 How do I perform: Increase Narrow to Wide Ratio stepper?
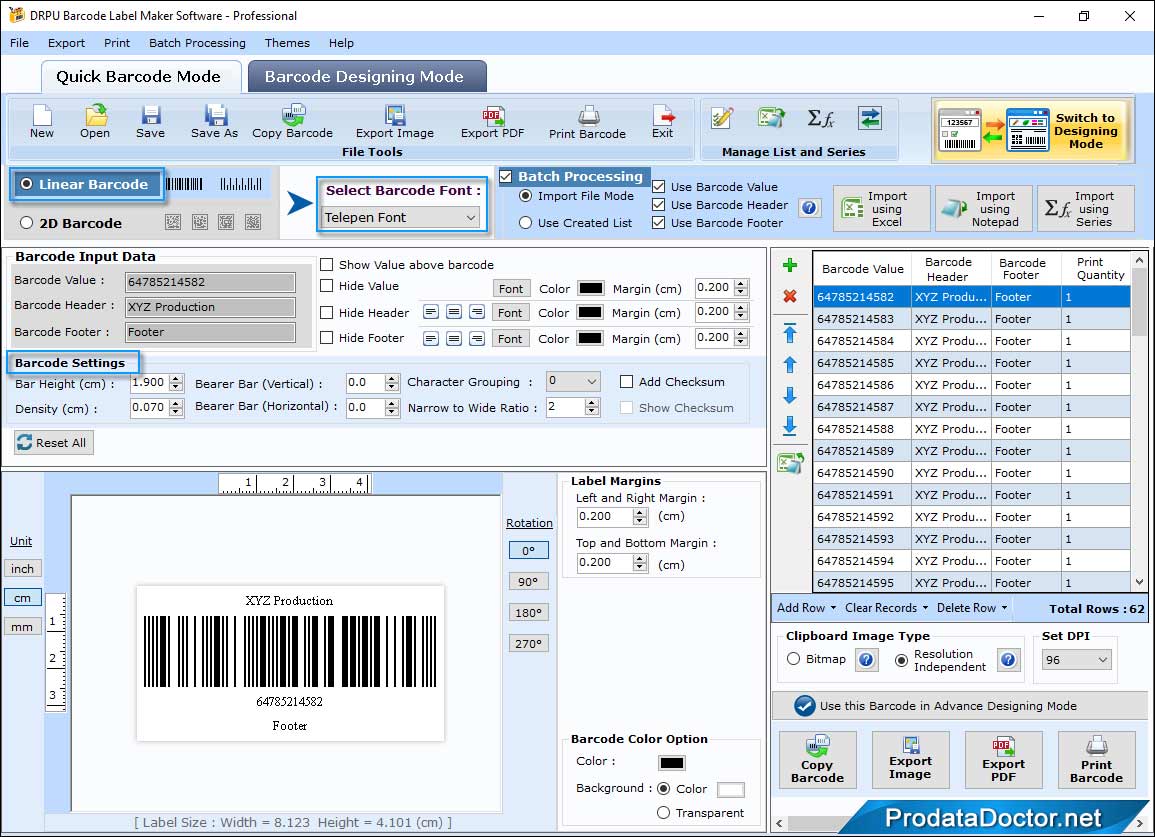click(591, 403)
